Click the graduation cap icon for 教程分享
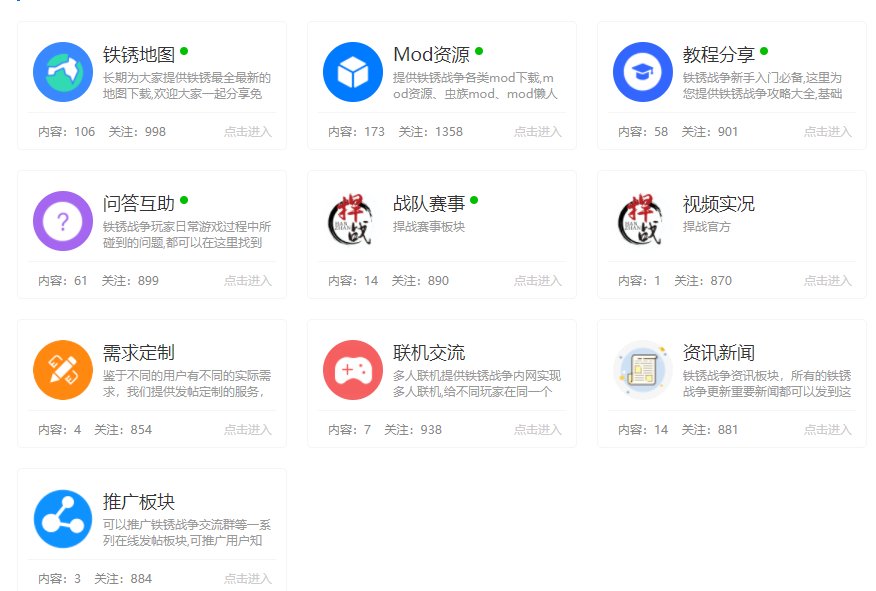876x591 pixels. 643,72
